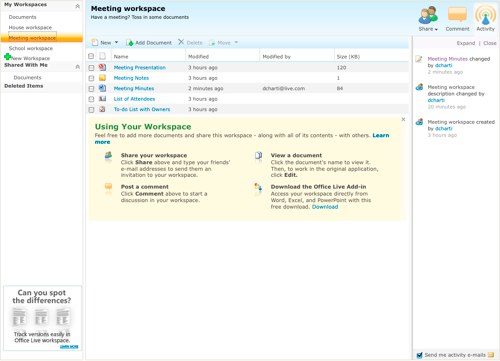This screenshot has width=500, height=361.
Task: Click the New Workspace link in sidebar
Action: (30, 58)
